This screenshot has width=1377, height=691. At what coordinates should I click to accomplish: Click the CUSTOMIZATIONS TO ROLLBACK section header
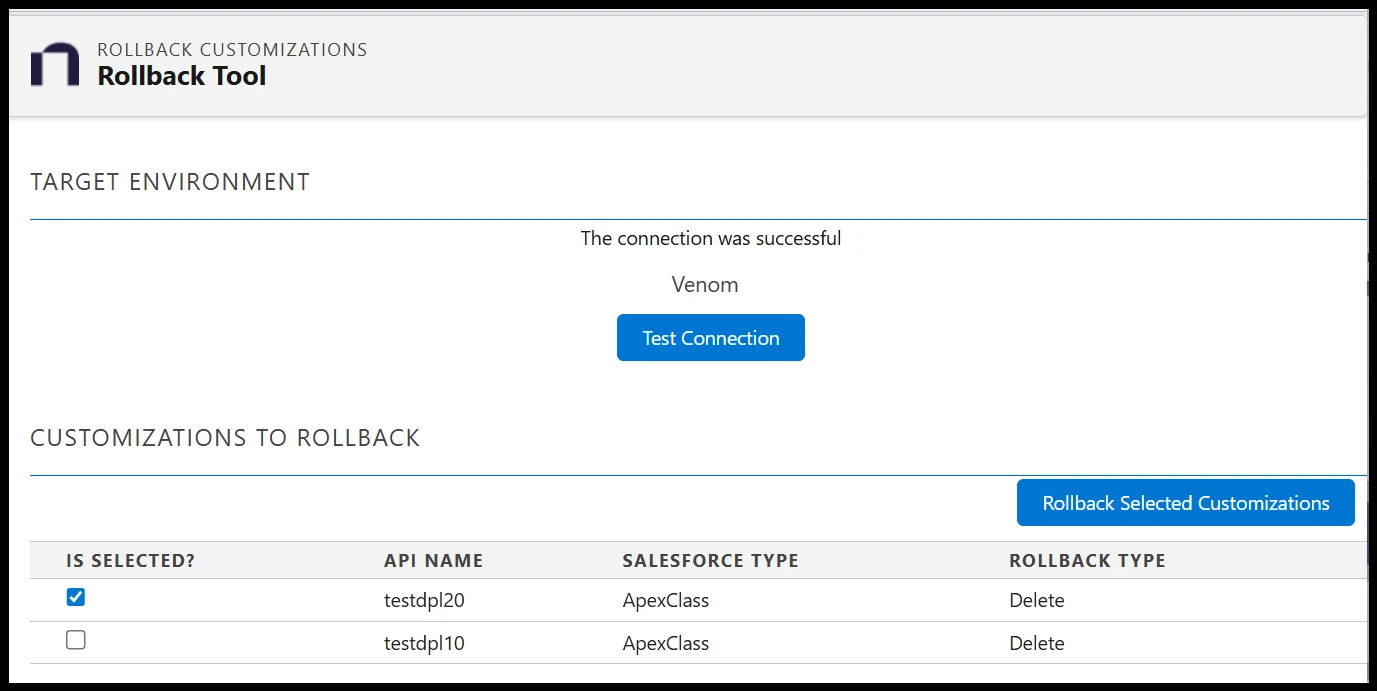point(225,437)
